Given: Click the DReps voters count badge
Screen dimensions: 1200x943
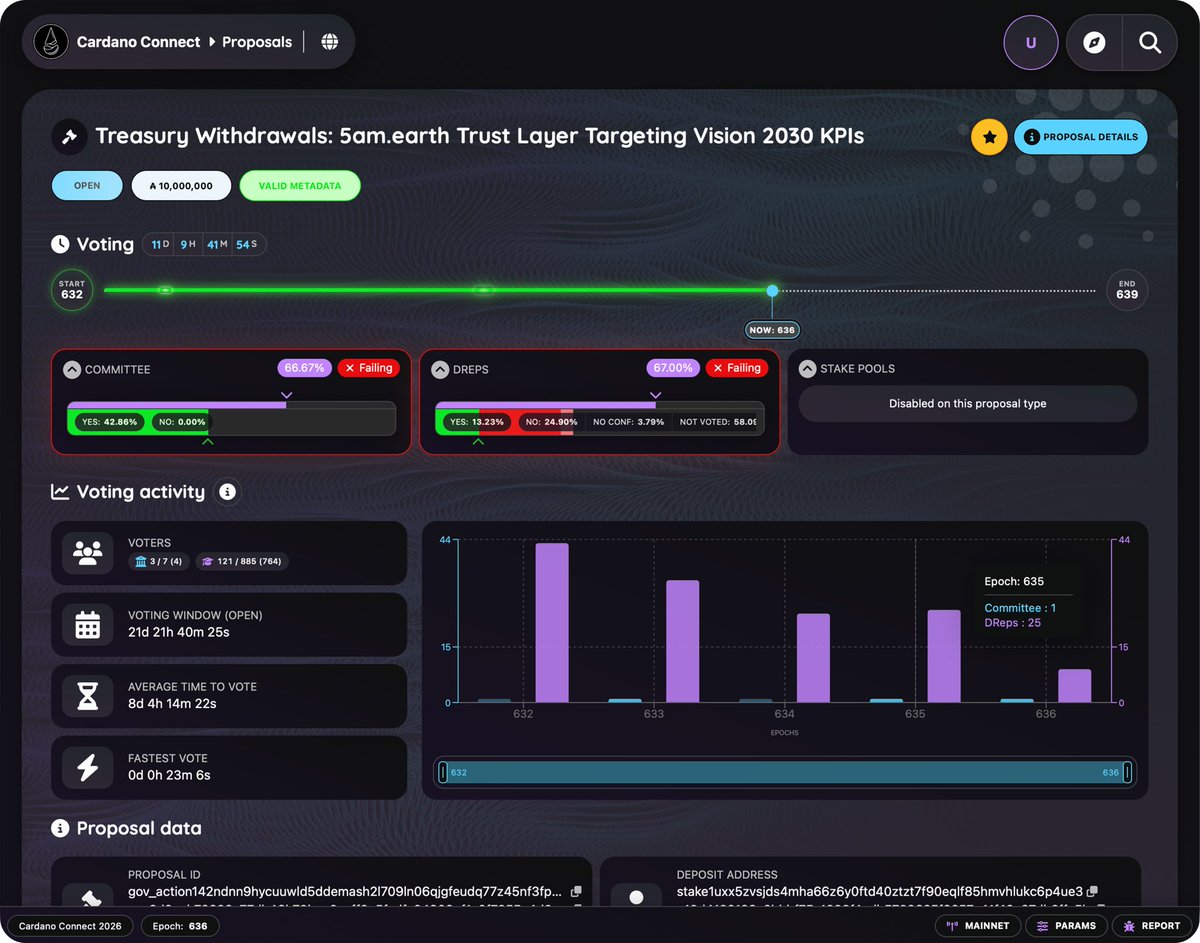Looking at the screenshot, I should tap(242, 562).
